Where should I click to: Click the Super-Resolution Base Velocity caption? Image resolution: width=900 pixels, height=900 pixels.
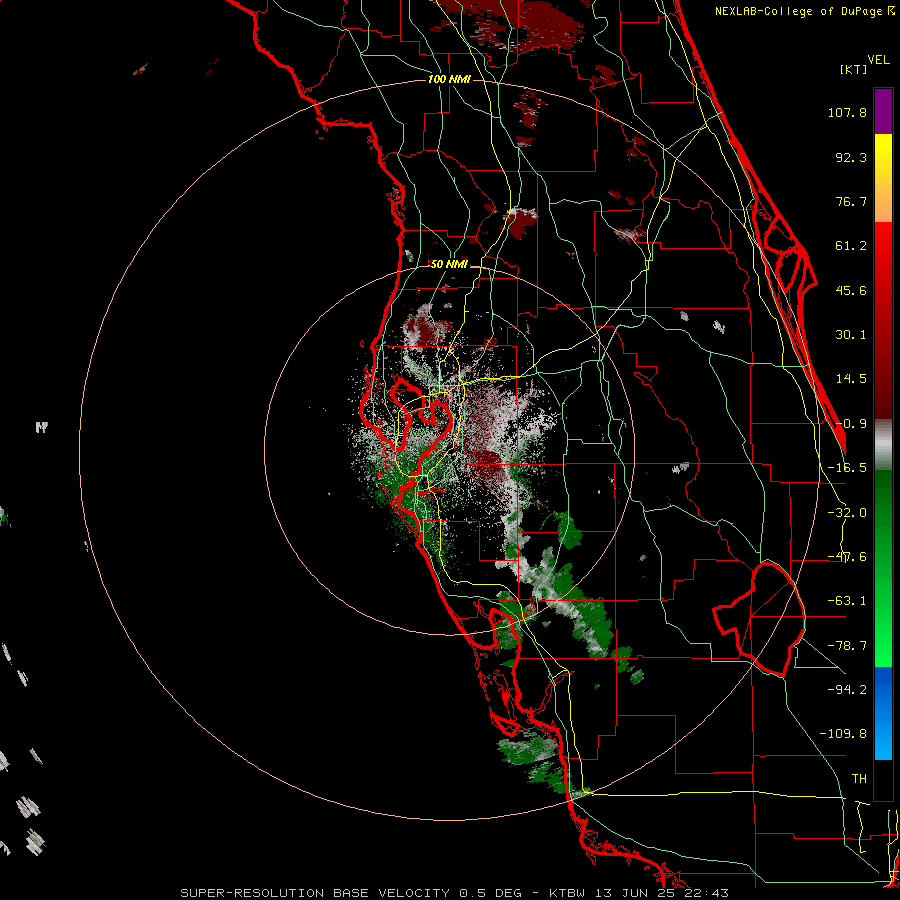click(x=455, y=893)
